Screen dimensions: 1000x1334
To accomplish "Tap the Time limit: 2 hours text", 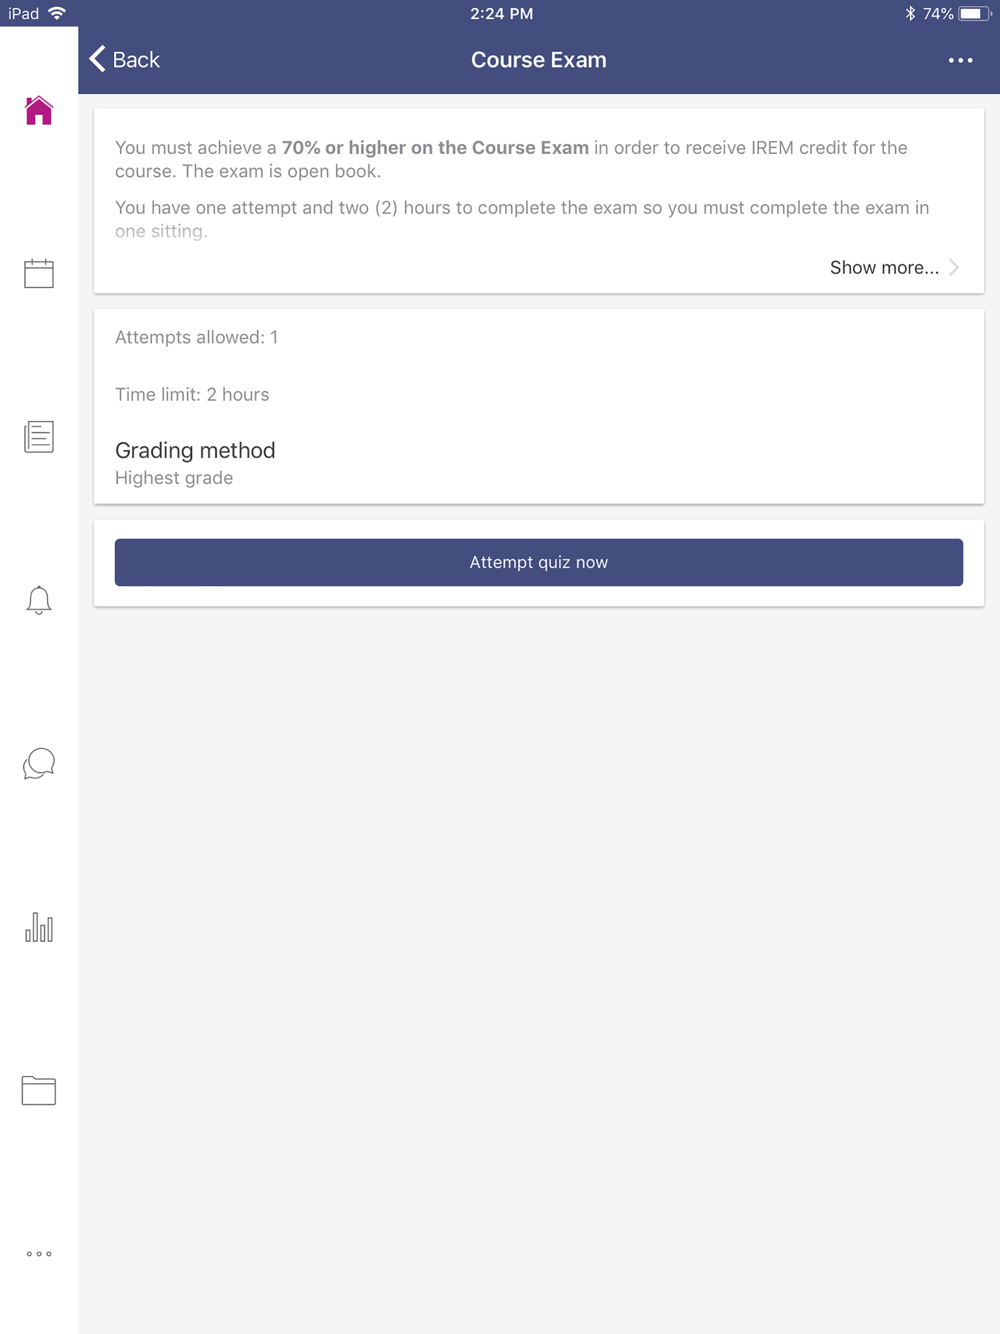I will click(x=192, y=394).
